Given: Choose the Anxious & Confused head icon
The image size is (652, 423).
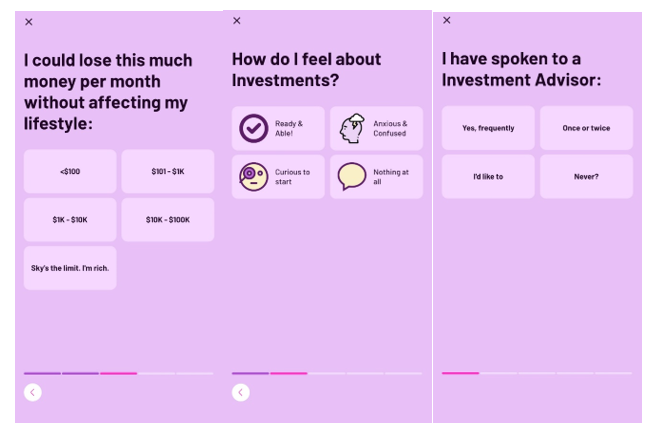Looking at the screenshot, I should point(352,129).
